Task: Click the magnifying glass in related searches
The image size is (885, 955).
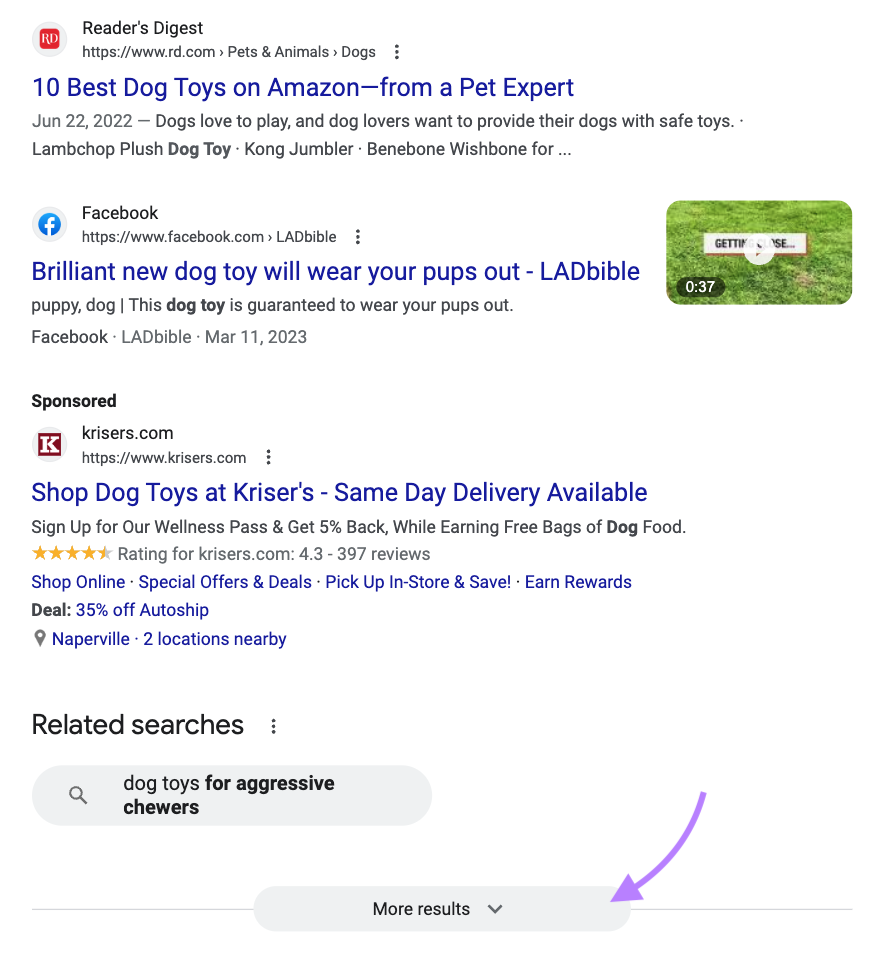Action: point(78,795)
